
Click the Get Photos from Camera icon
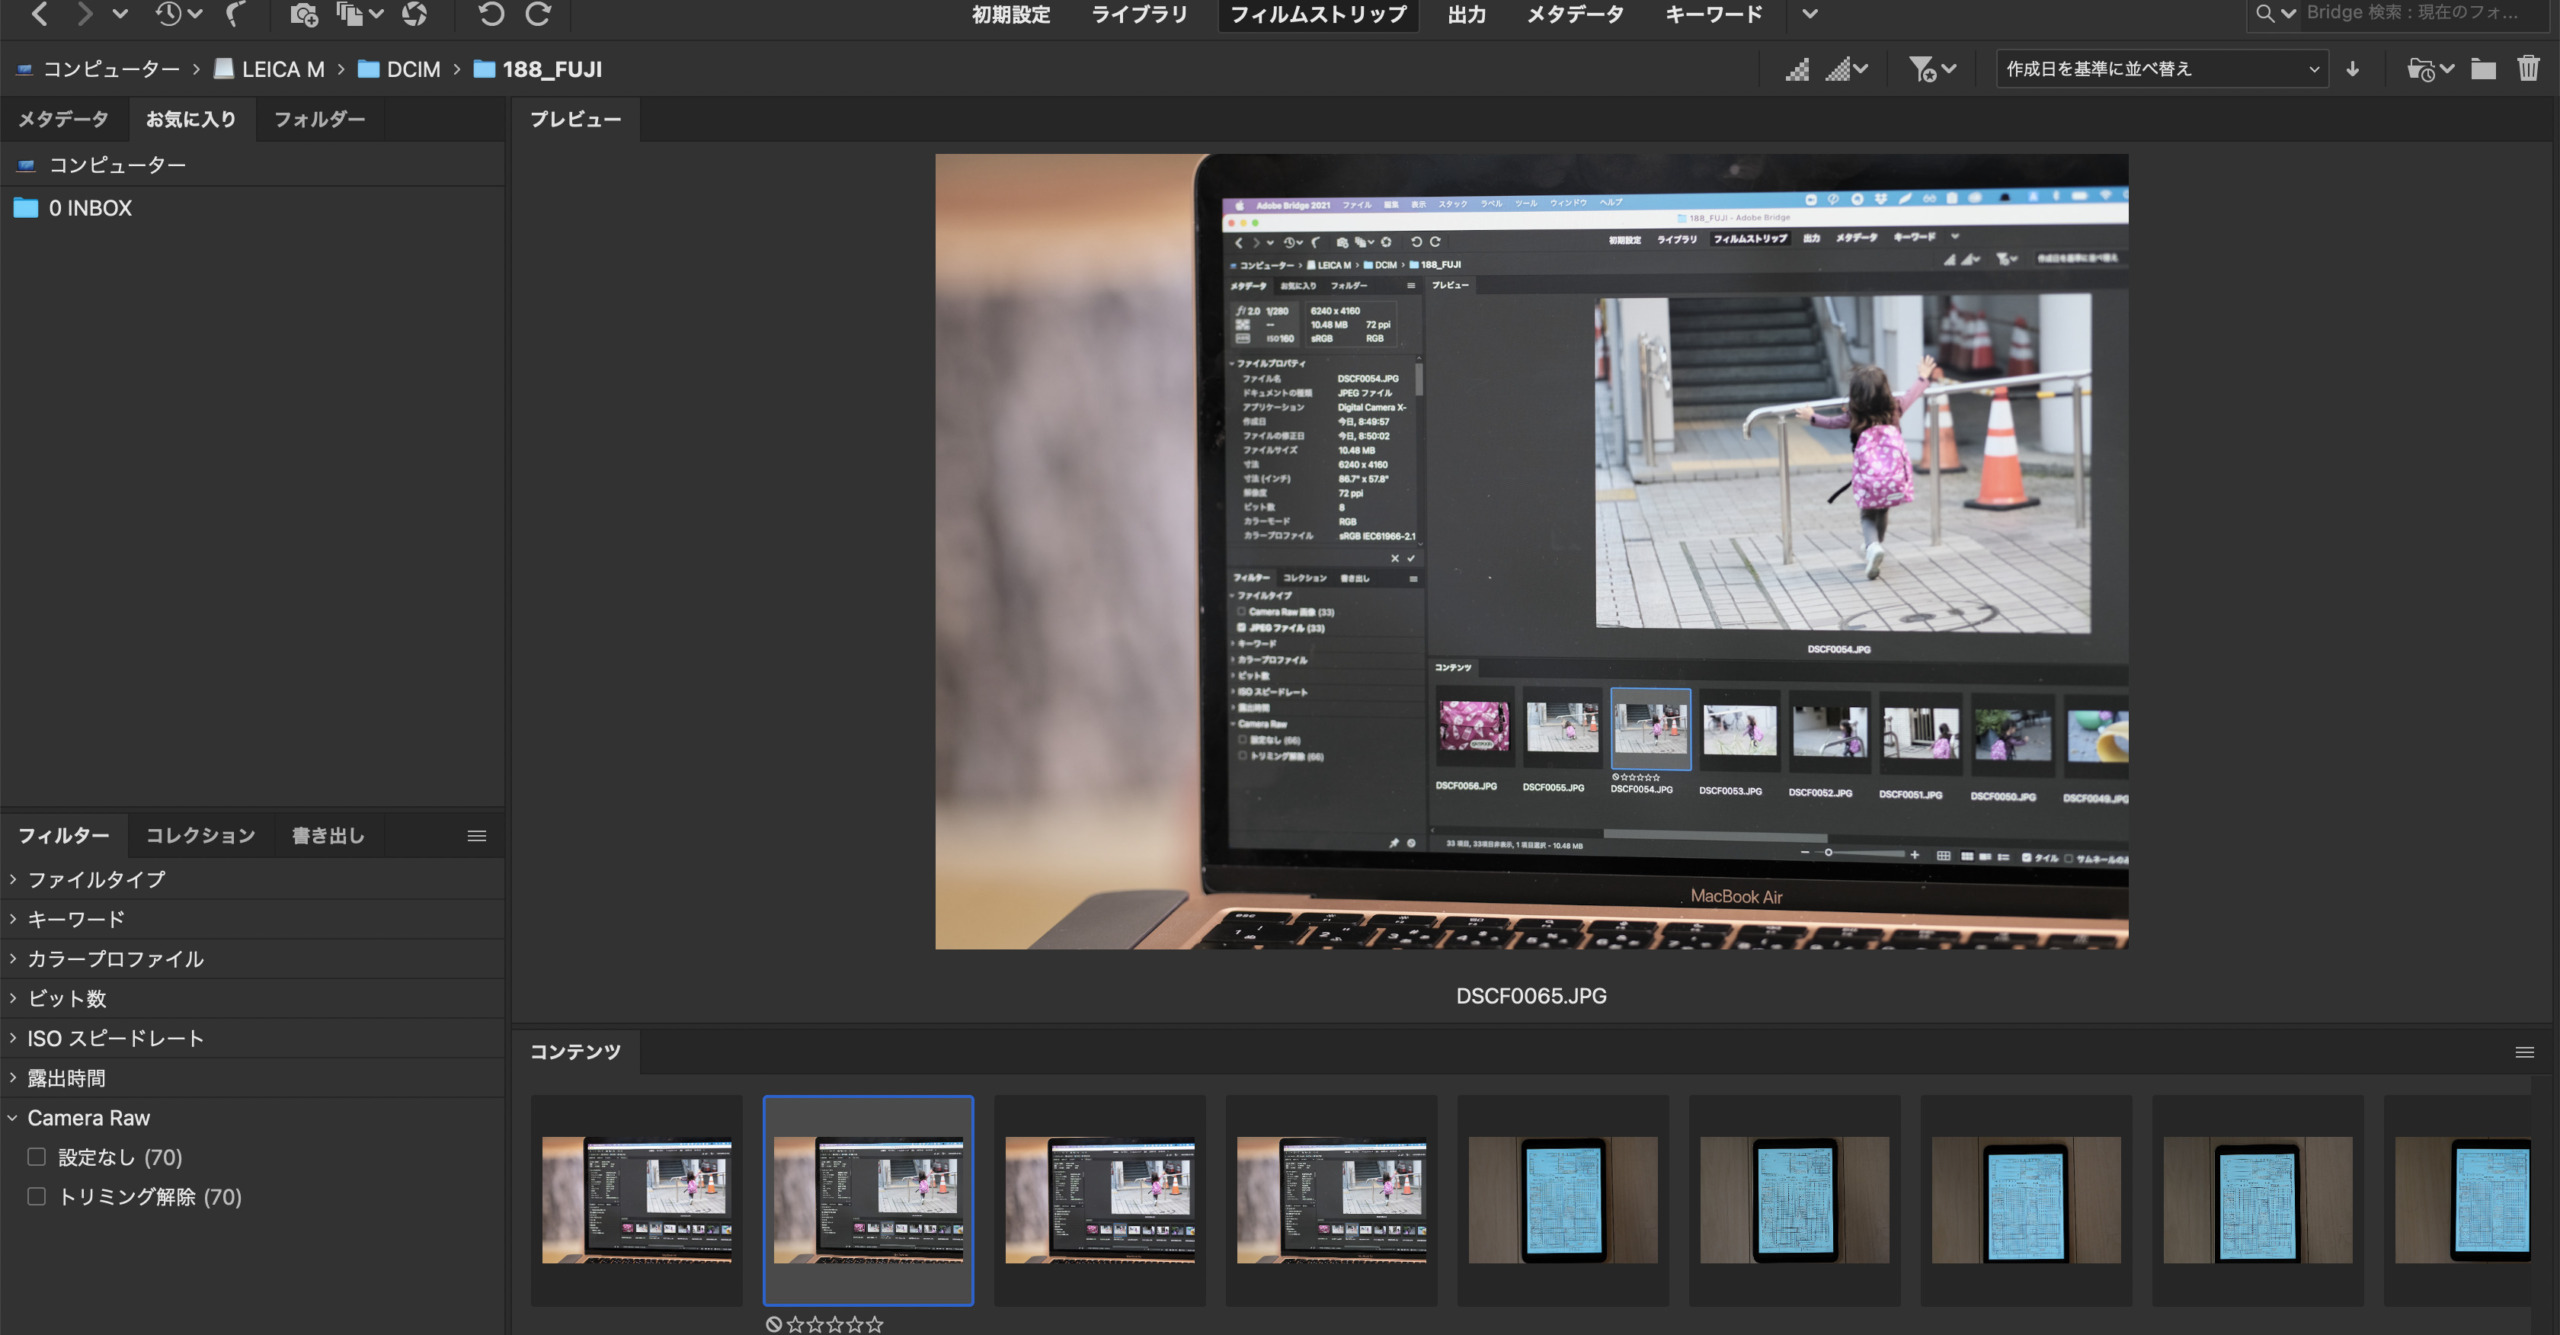302,14
